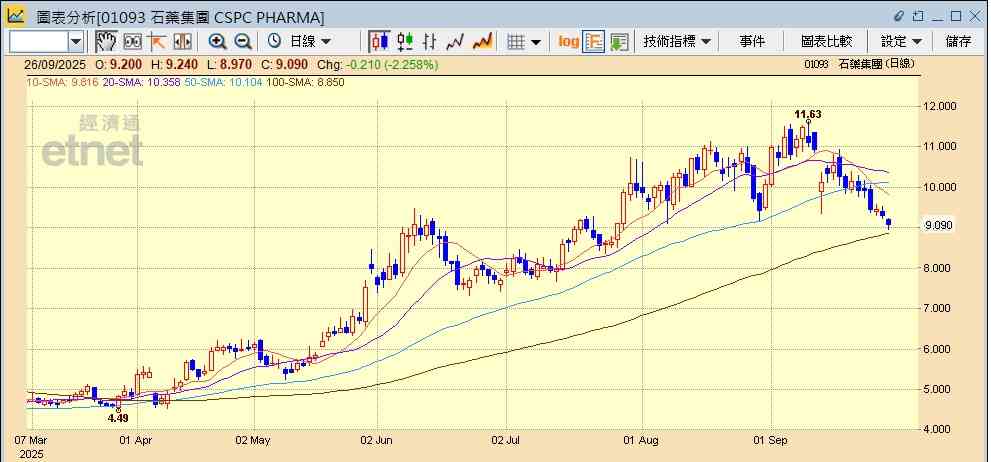Click the 儲存 button
Viewport: 991px width, 462px height.
coord(958,42)
